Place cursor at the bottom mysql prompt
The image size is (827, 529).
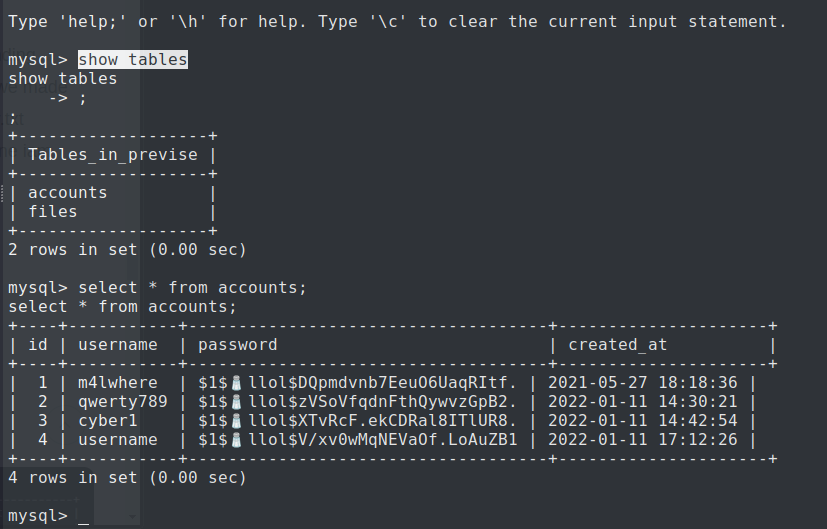pos(83,516)
